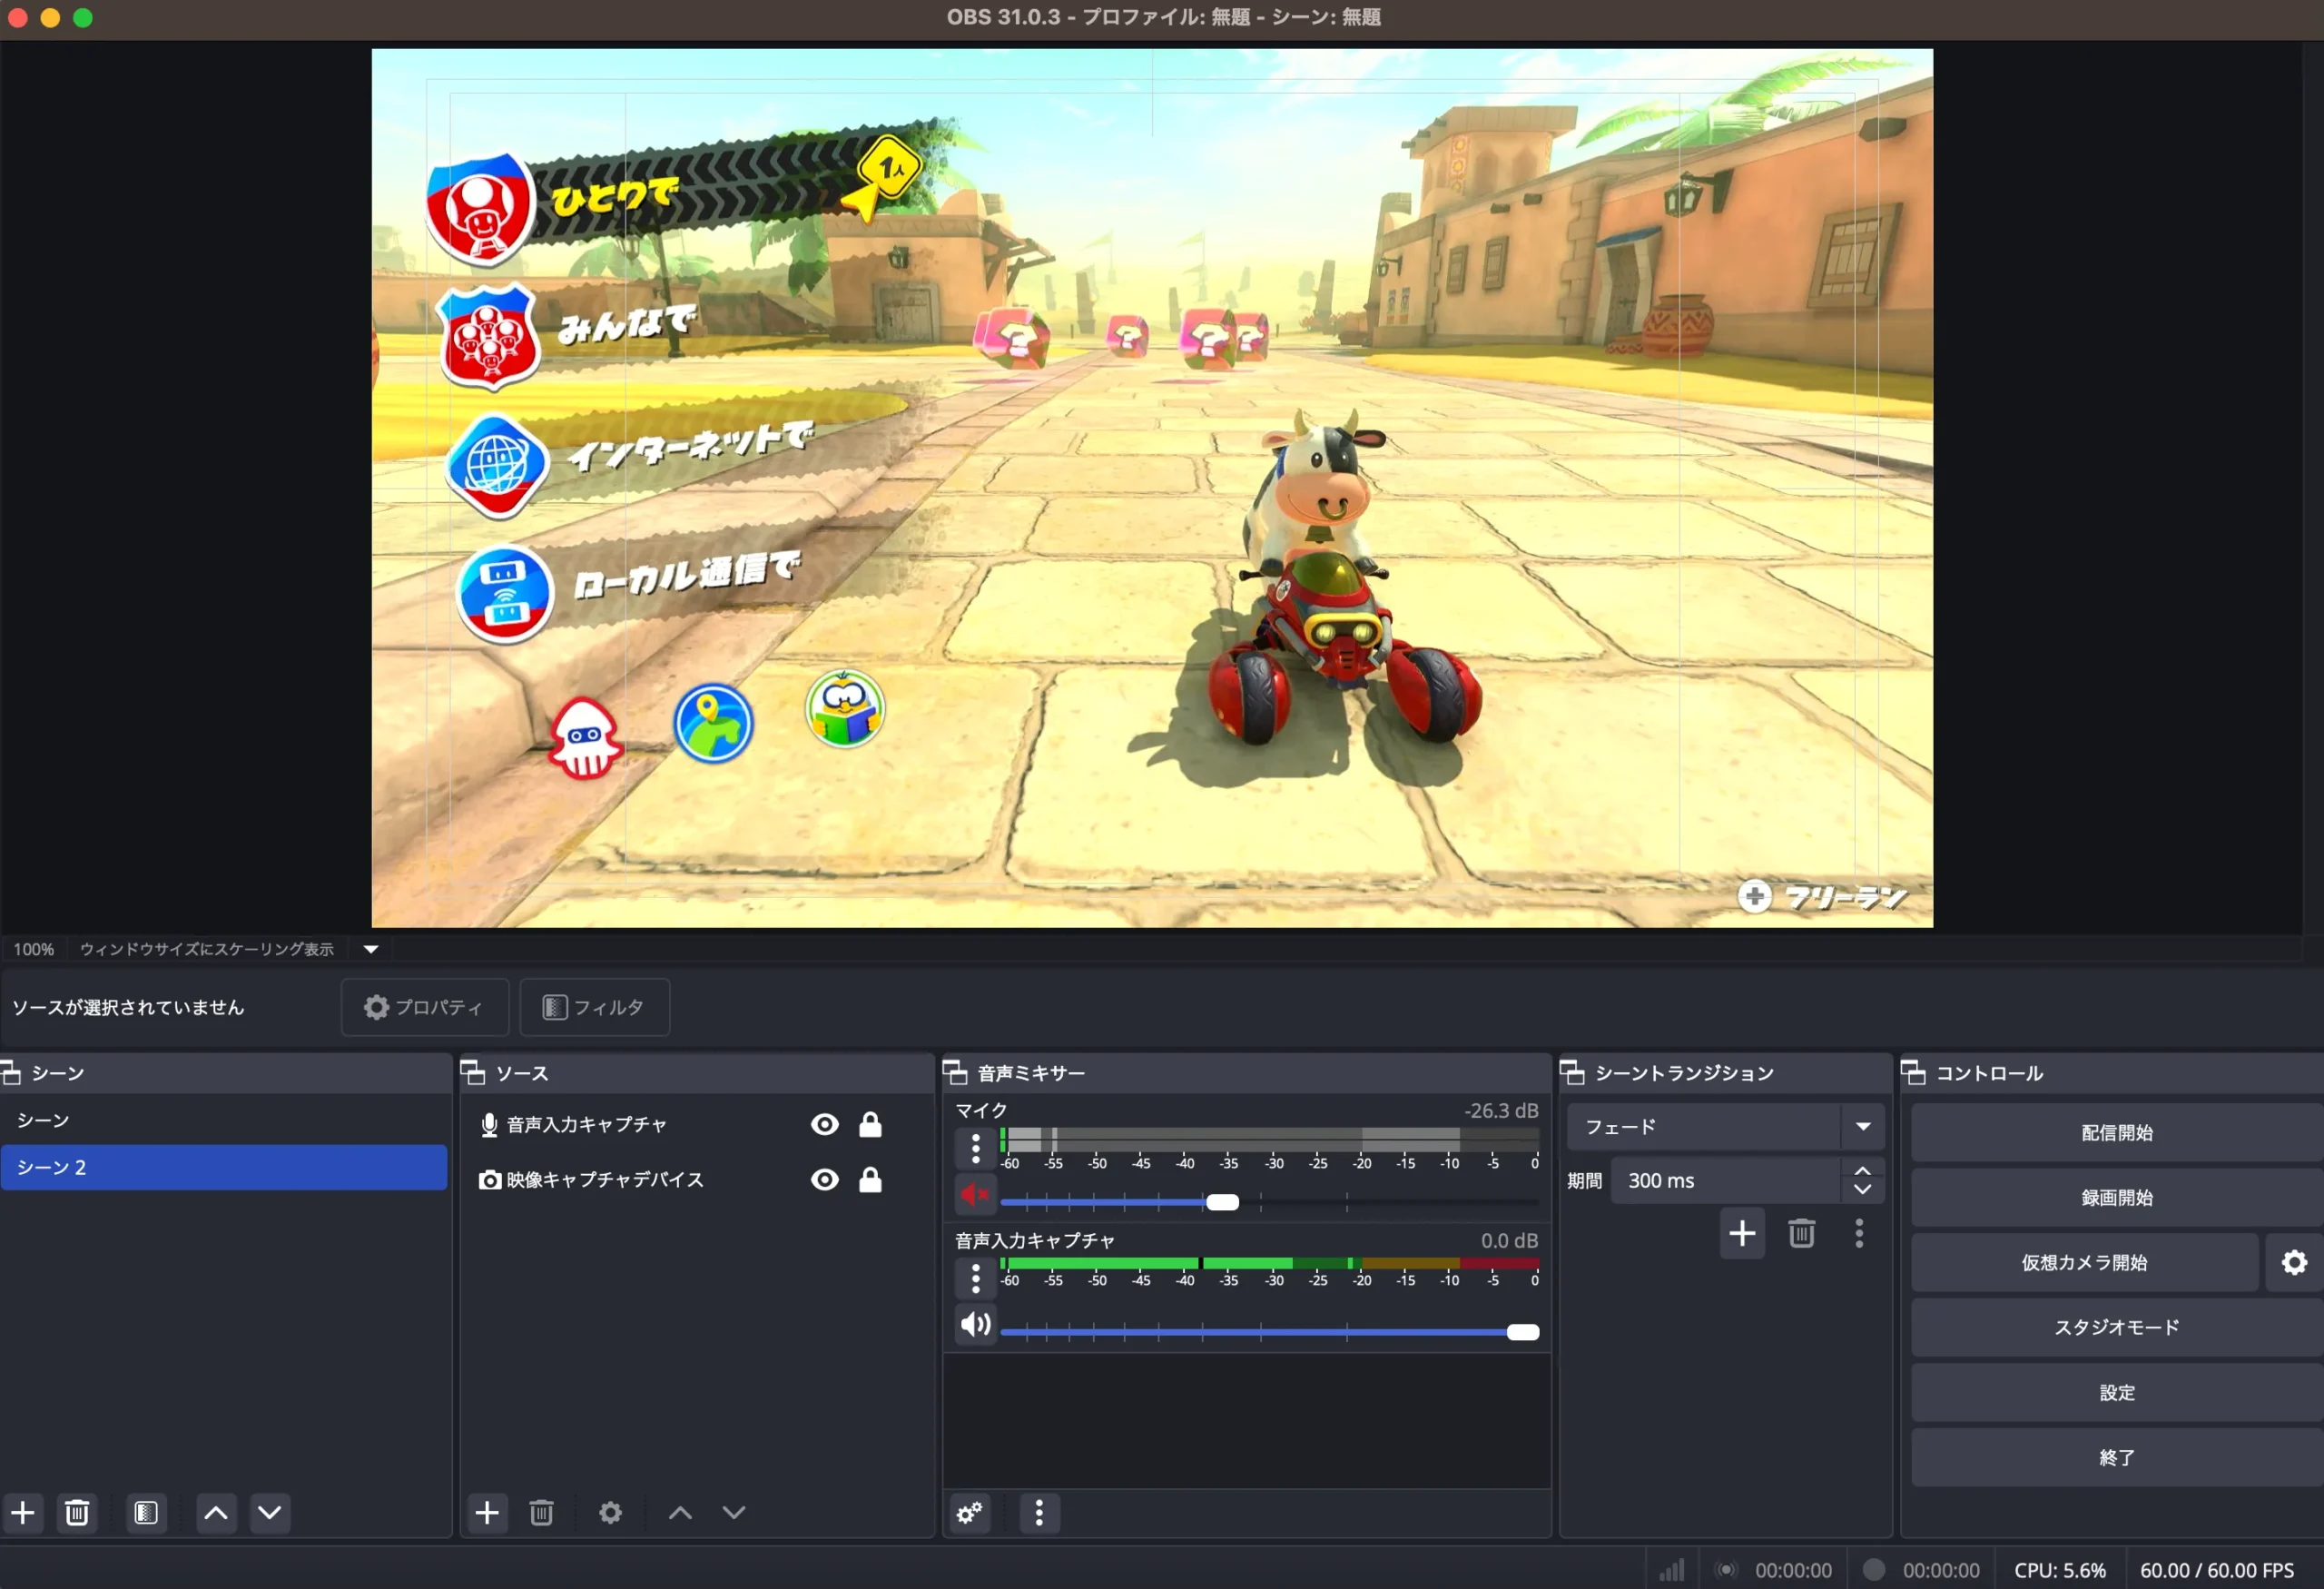Unmute the マイク channel
The width and height of the screenshot is (2324, 1589).
tap(976, 1194)
